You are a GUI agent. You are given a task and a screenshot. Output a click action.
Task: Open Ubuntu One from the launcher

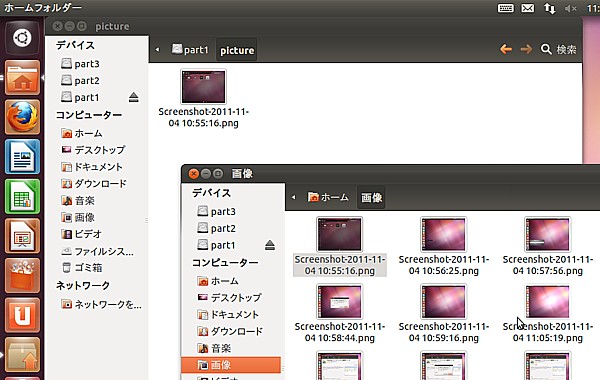click(22, 315)
